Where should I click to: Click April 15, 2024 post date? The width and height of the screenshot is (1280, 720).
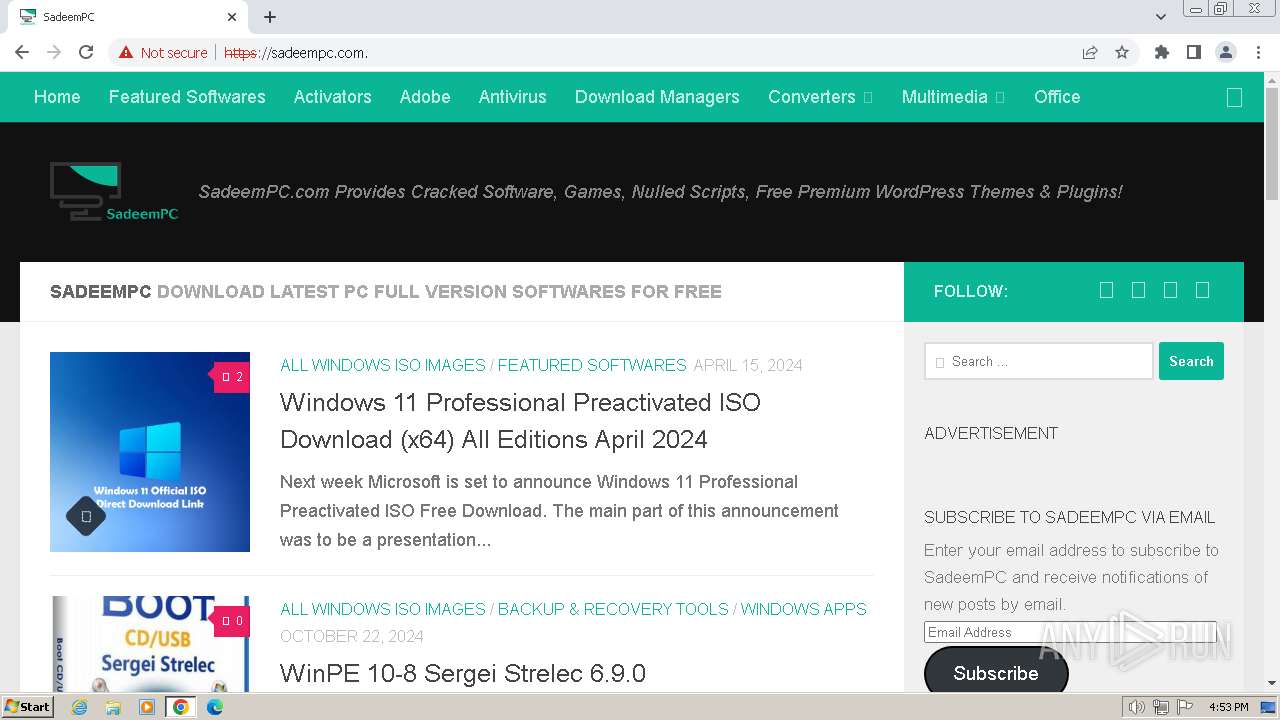748,365
